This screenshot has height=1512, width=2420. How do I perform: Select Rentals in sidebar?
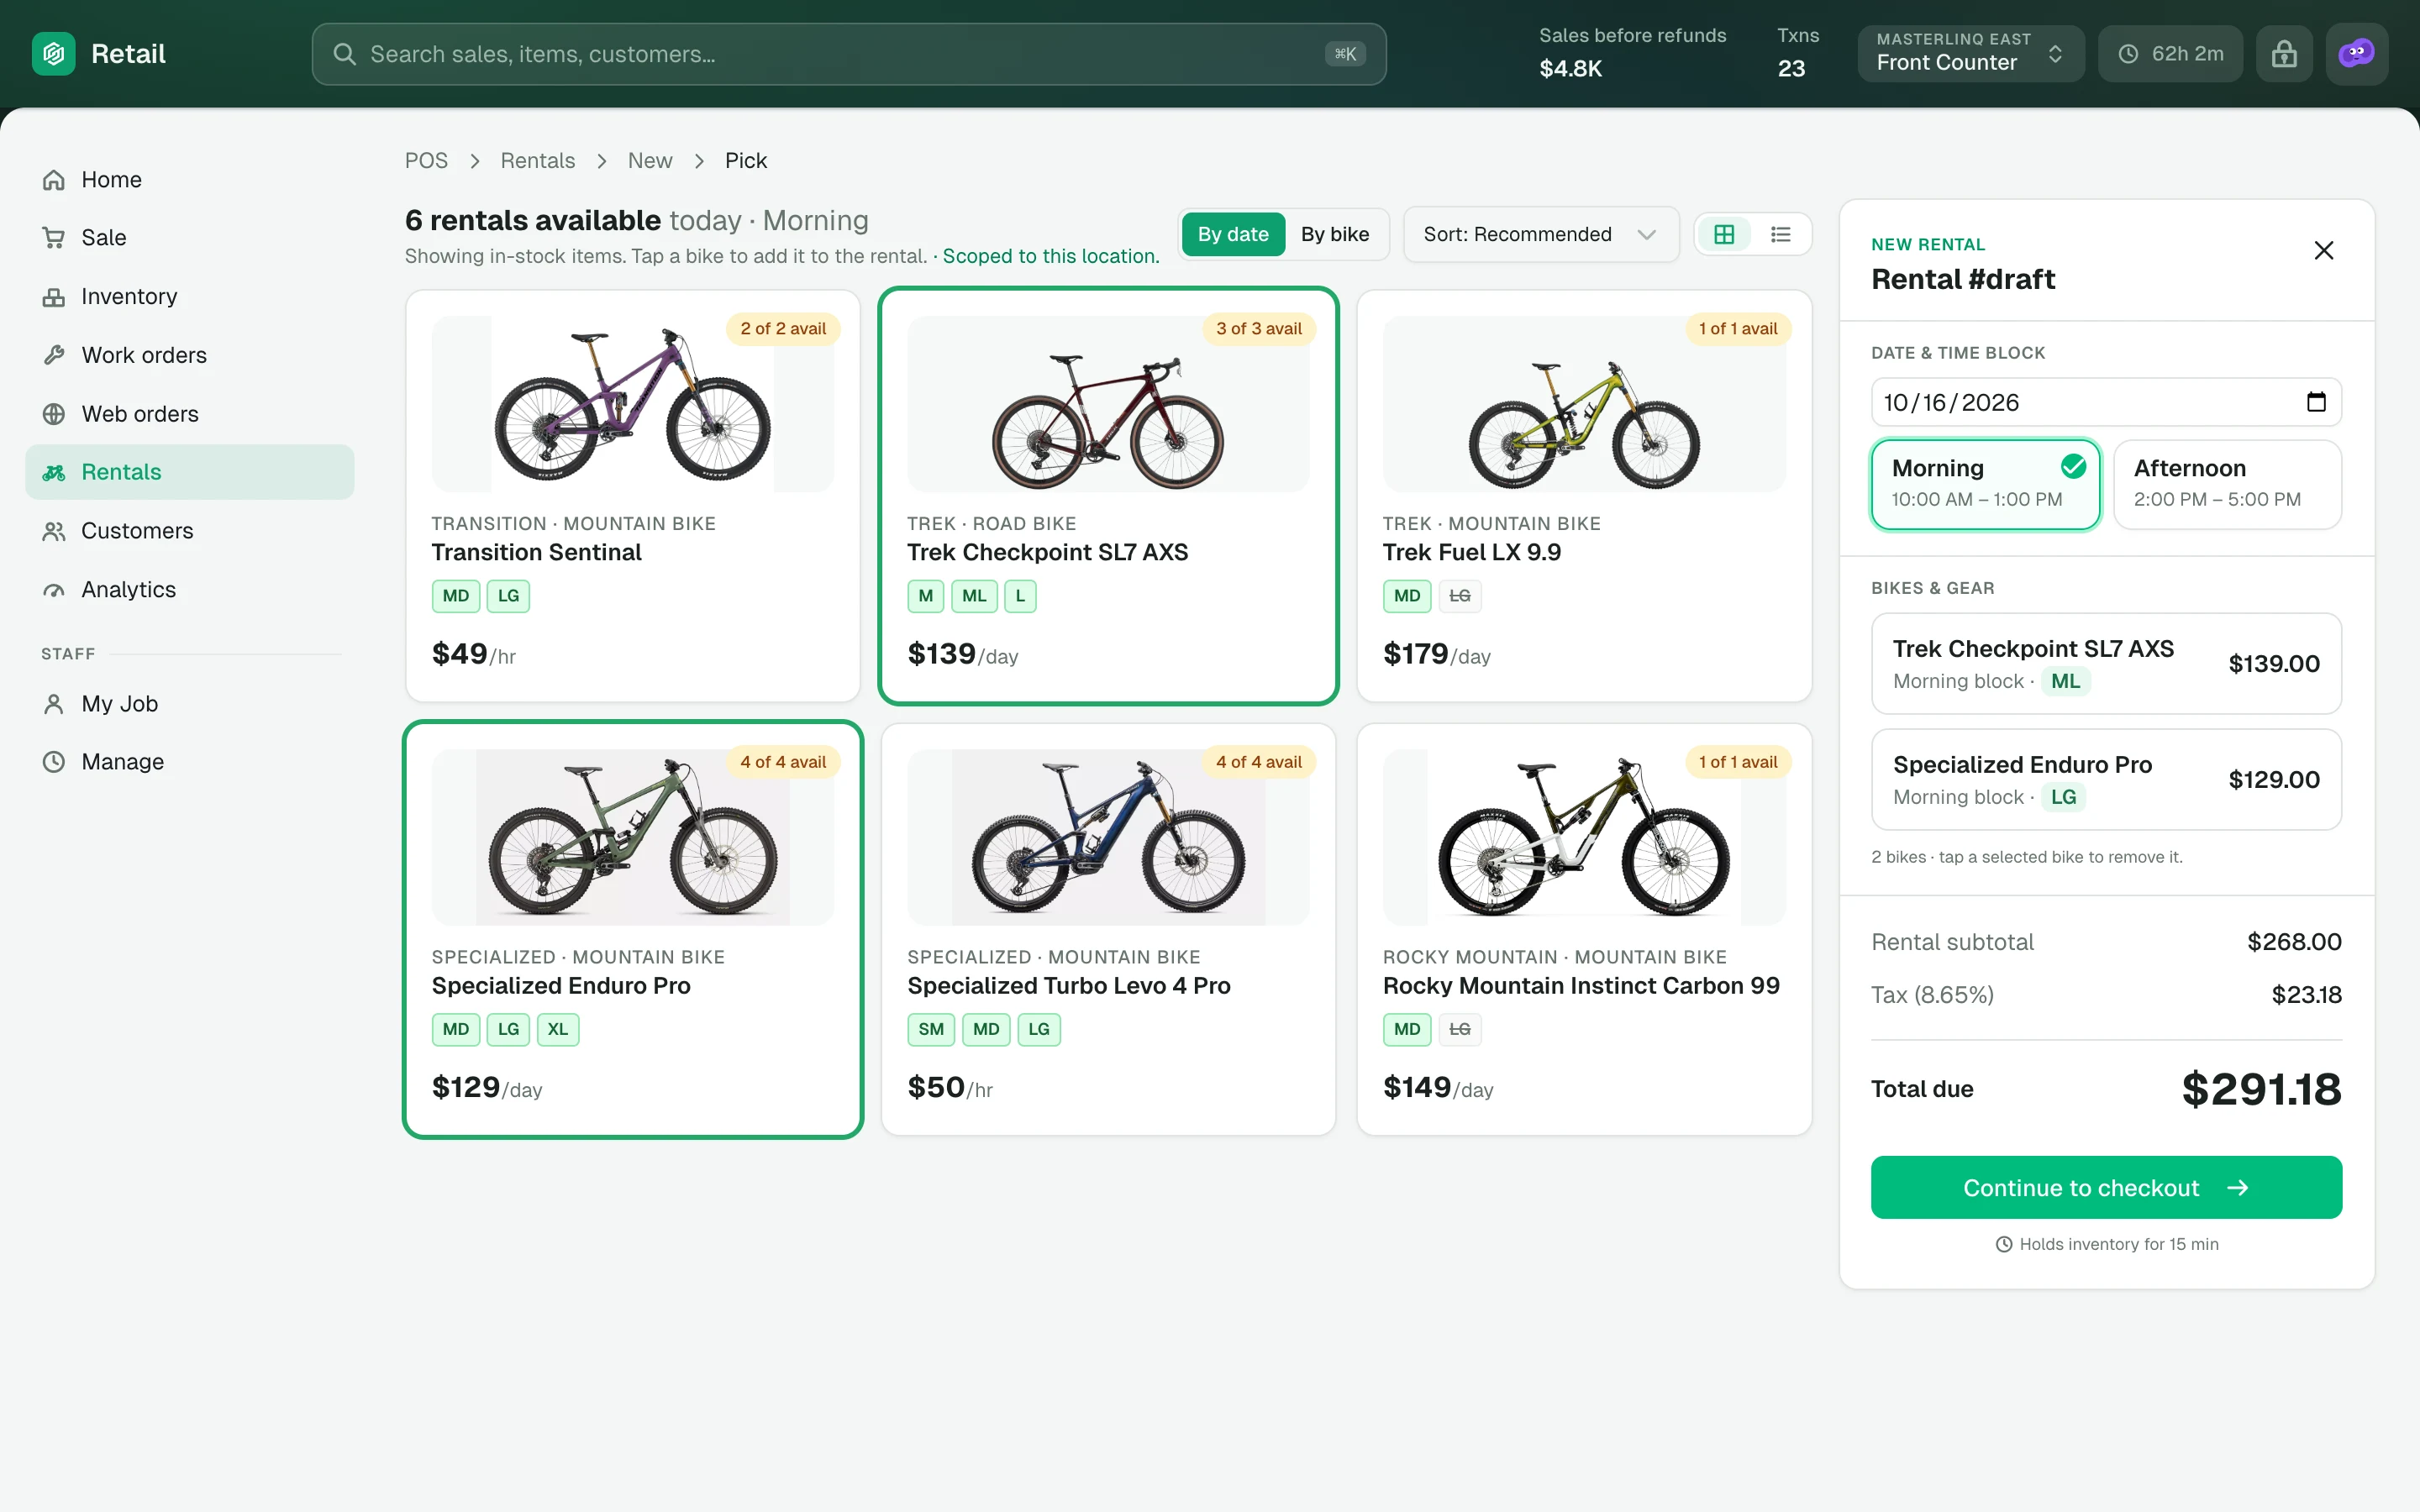click(190, 472)
